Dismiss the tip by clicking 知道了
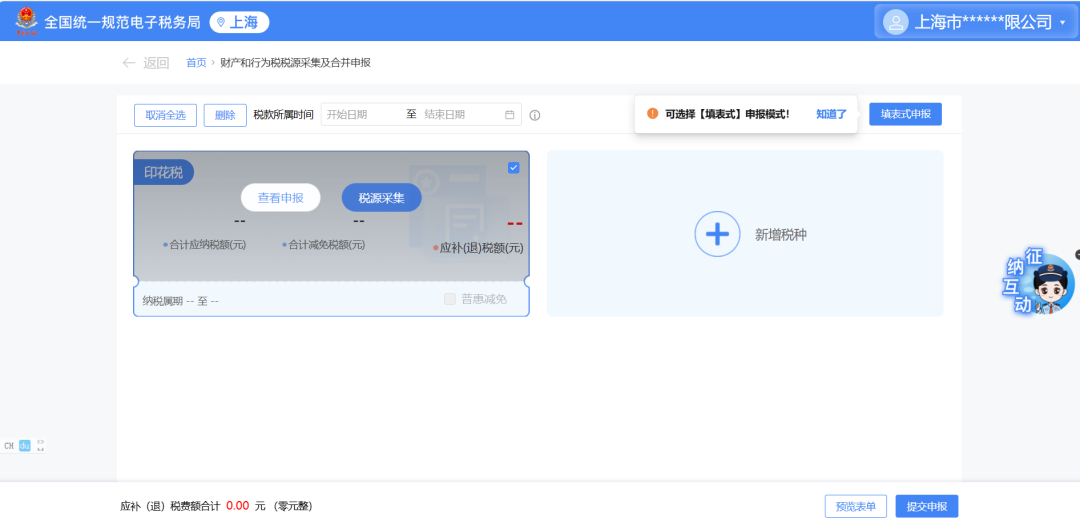Image resolution: width=1080 pixels, height=525 pixels. [831, 114]
